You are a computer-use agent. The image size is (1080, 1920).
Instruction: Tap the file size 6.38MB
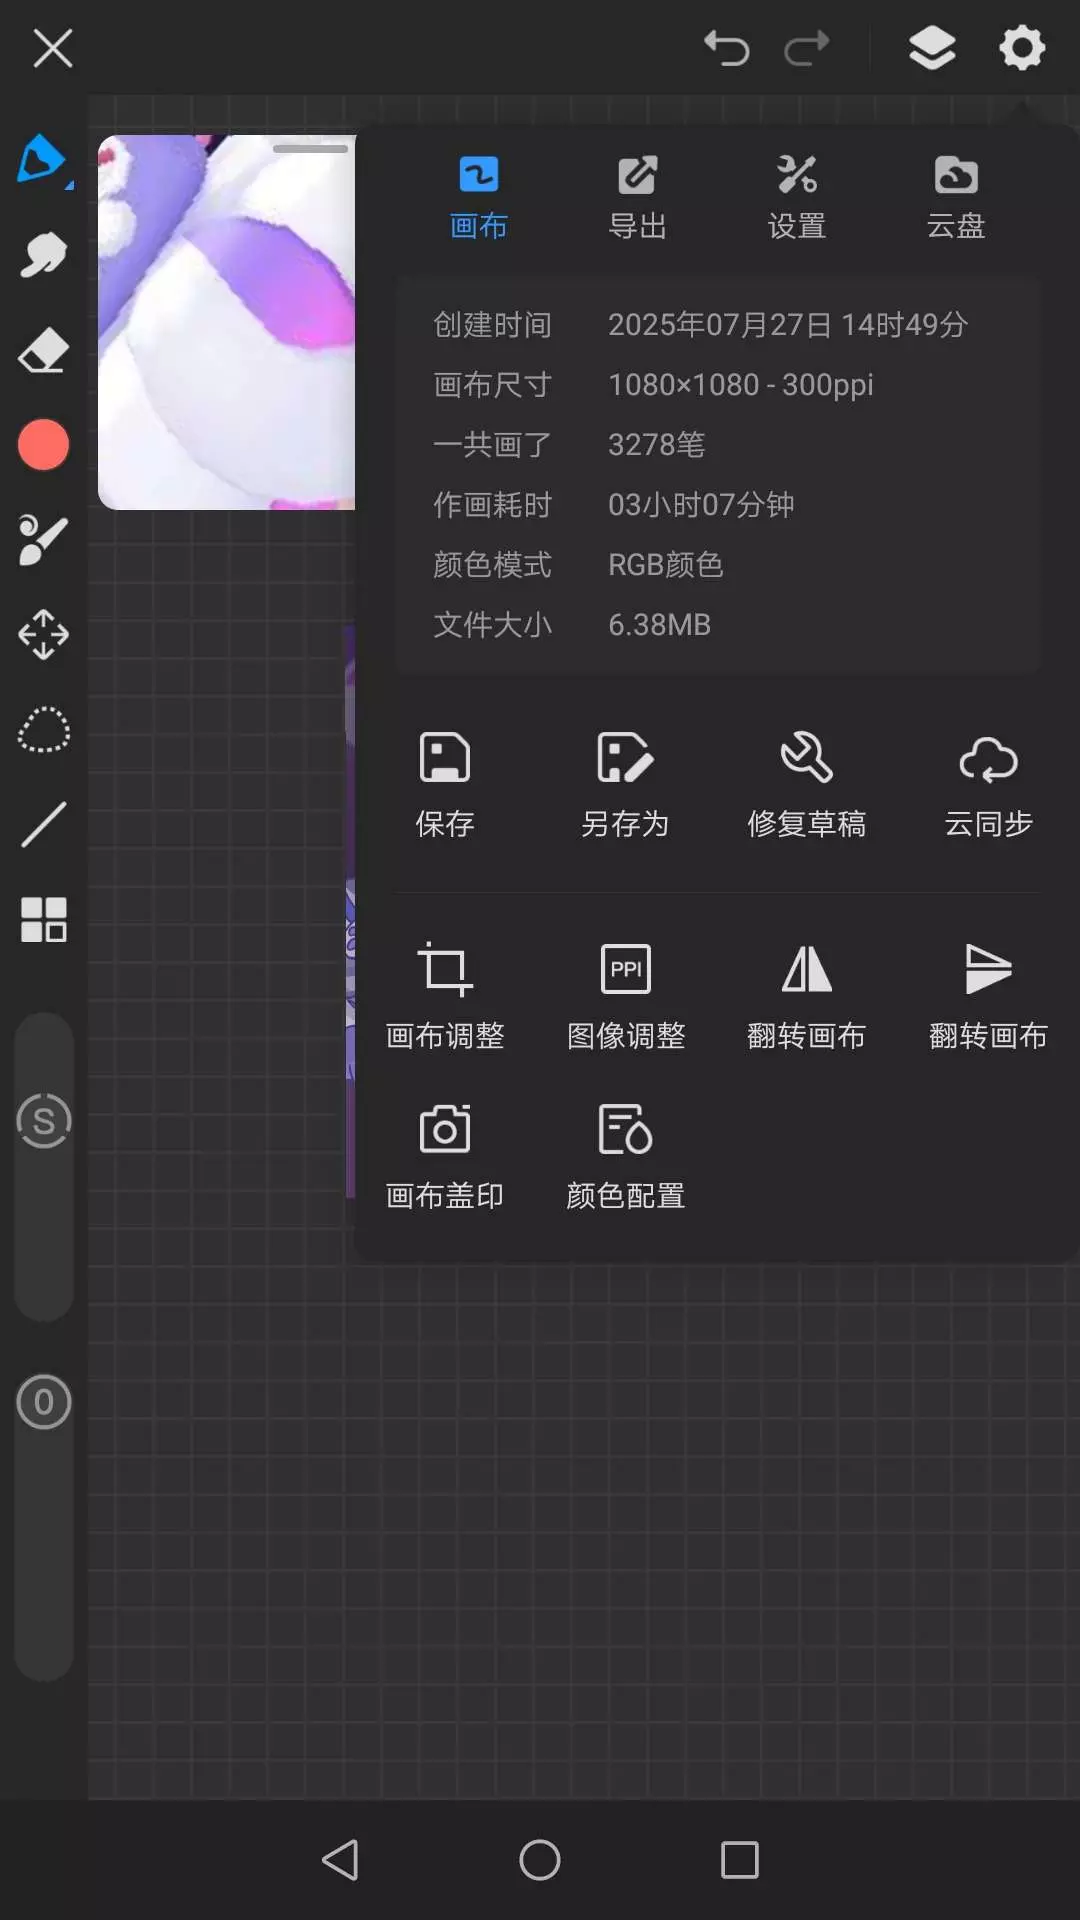(660, 625)
